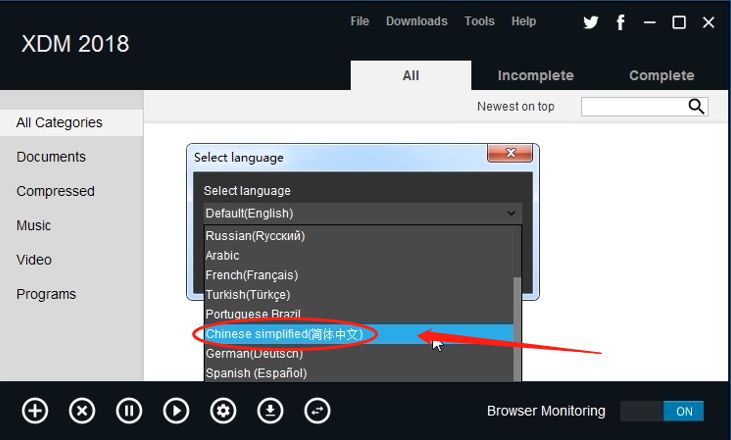The image size is (731, 440).
Task: Choose Portuguese Brazil from language list
Action: tap(359, 314)
